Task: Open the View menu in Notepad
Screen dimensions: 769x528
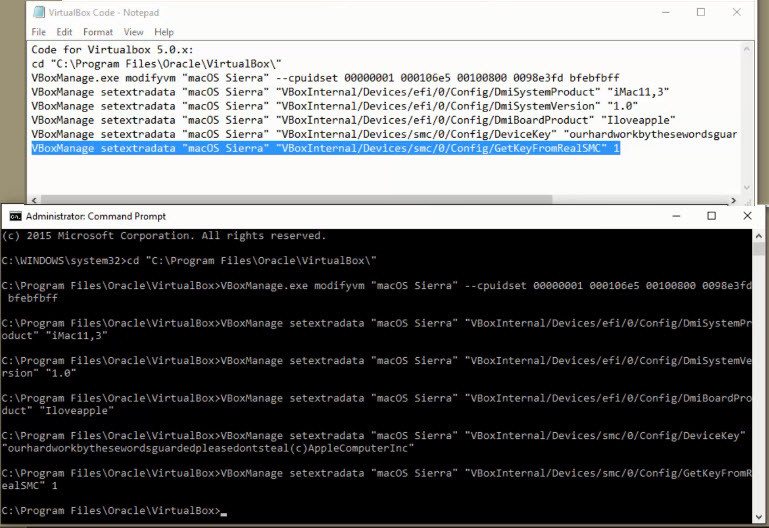Action: click(x=133, y=32)
